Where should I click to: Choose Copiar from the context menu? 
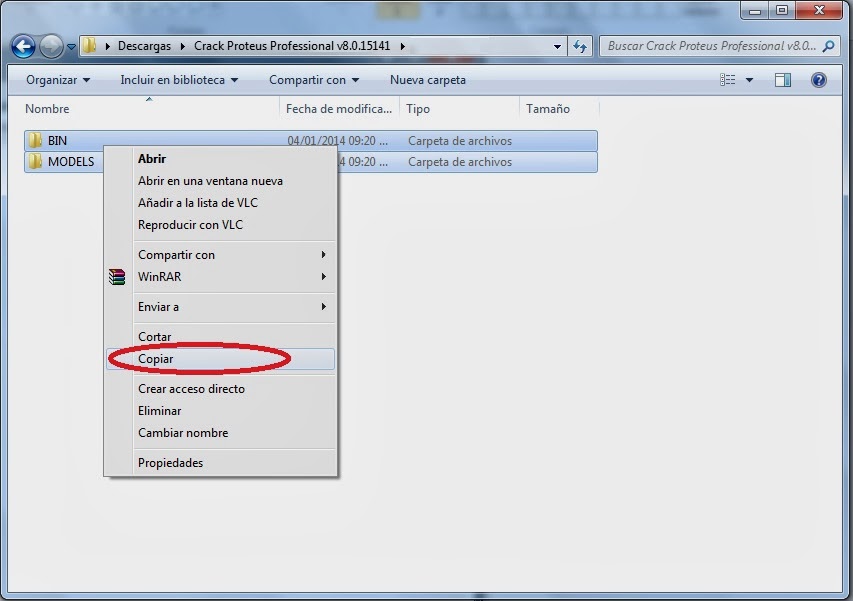point(220,359)
